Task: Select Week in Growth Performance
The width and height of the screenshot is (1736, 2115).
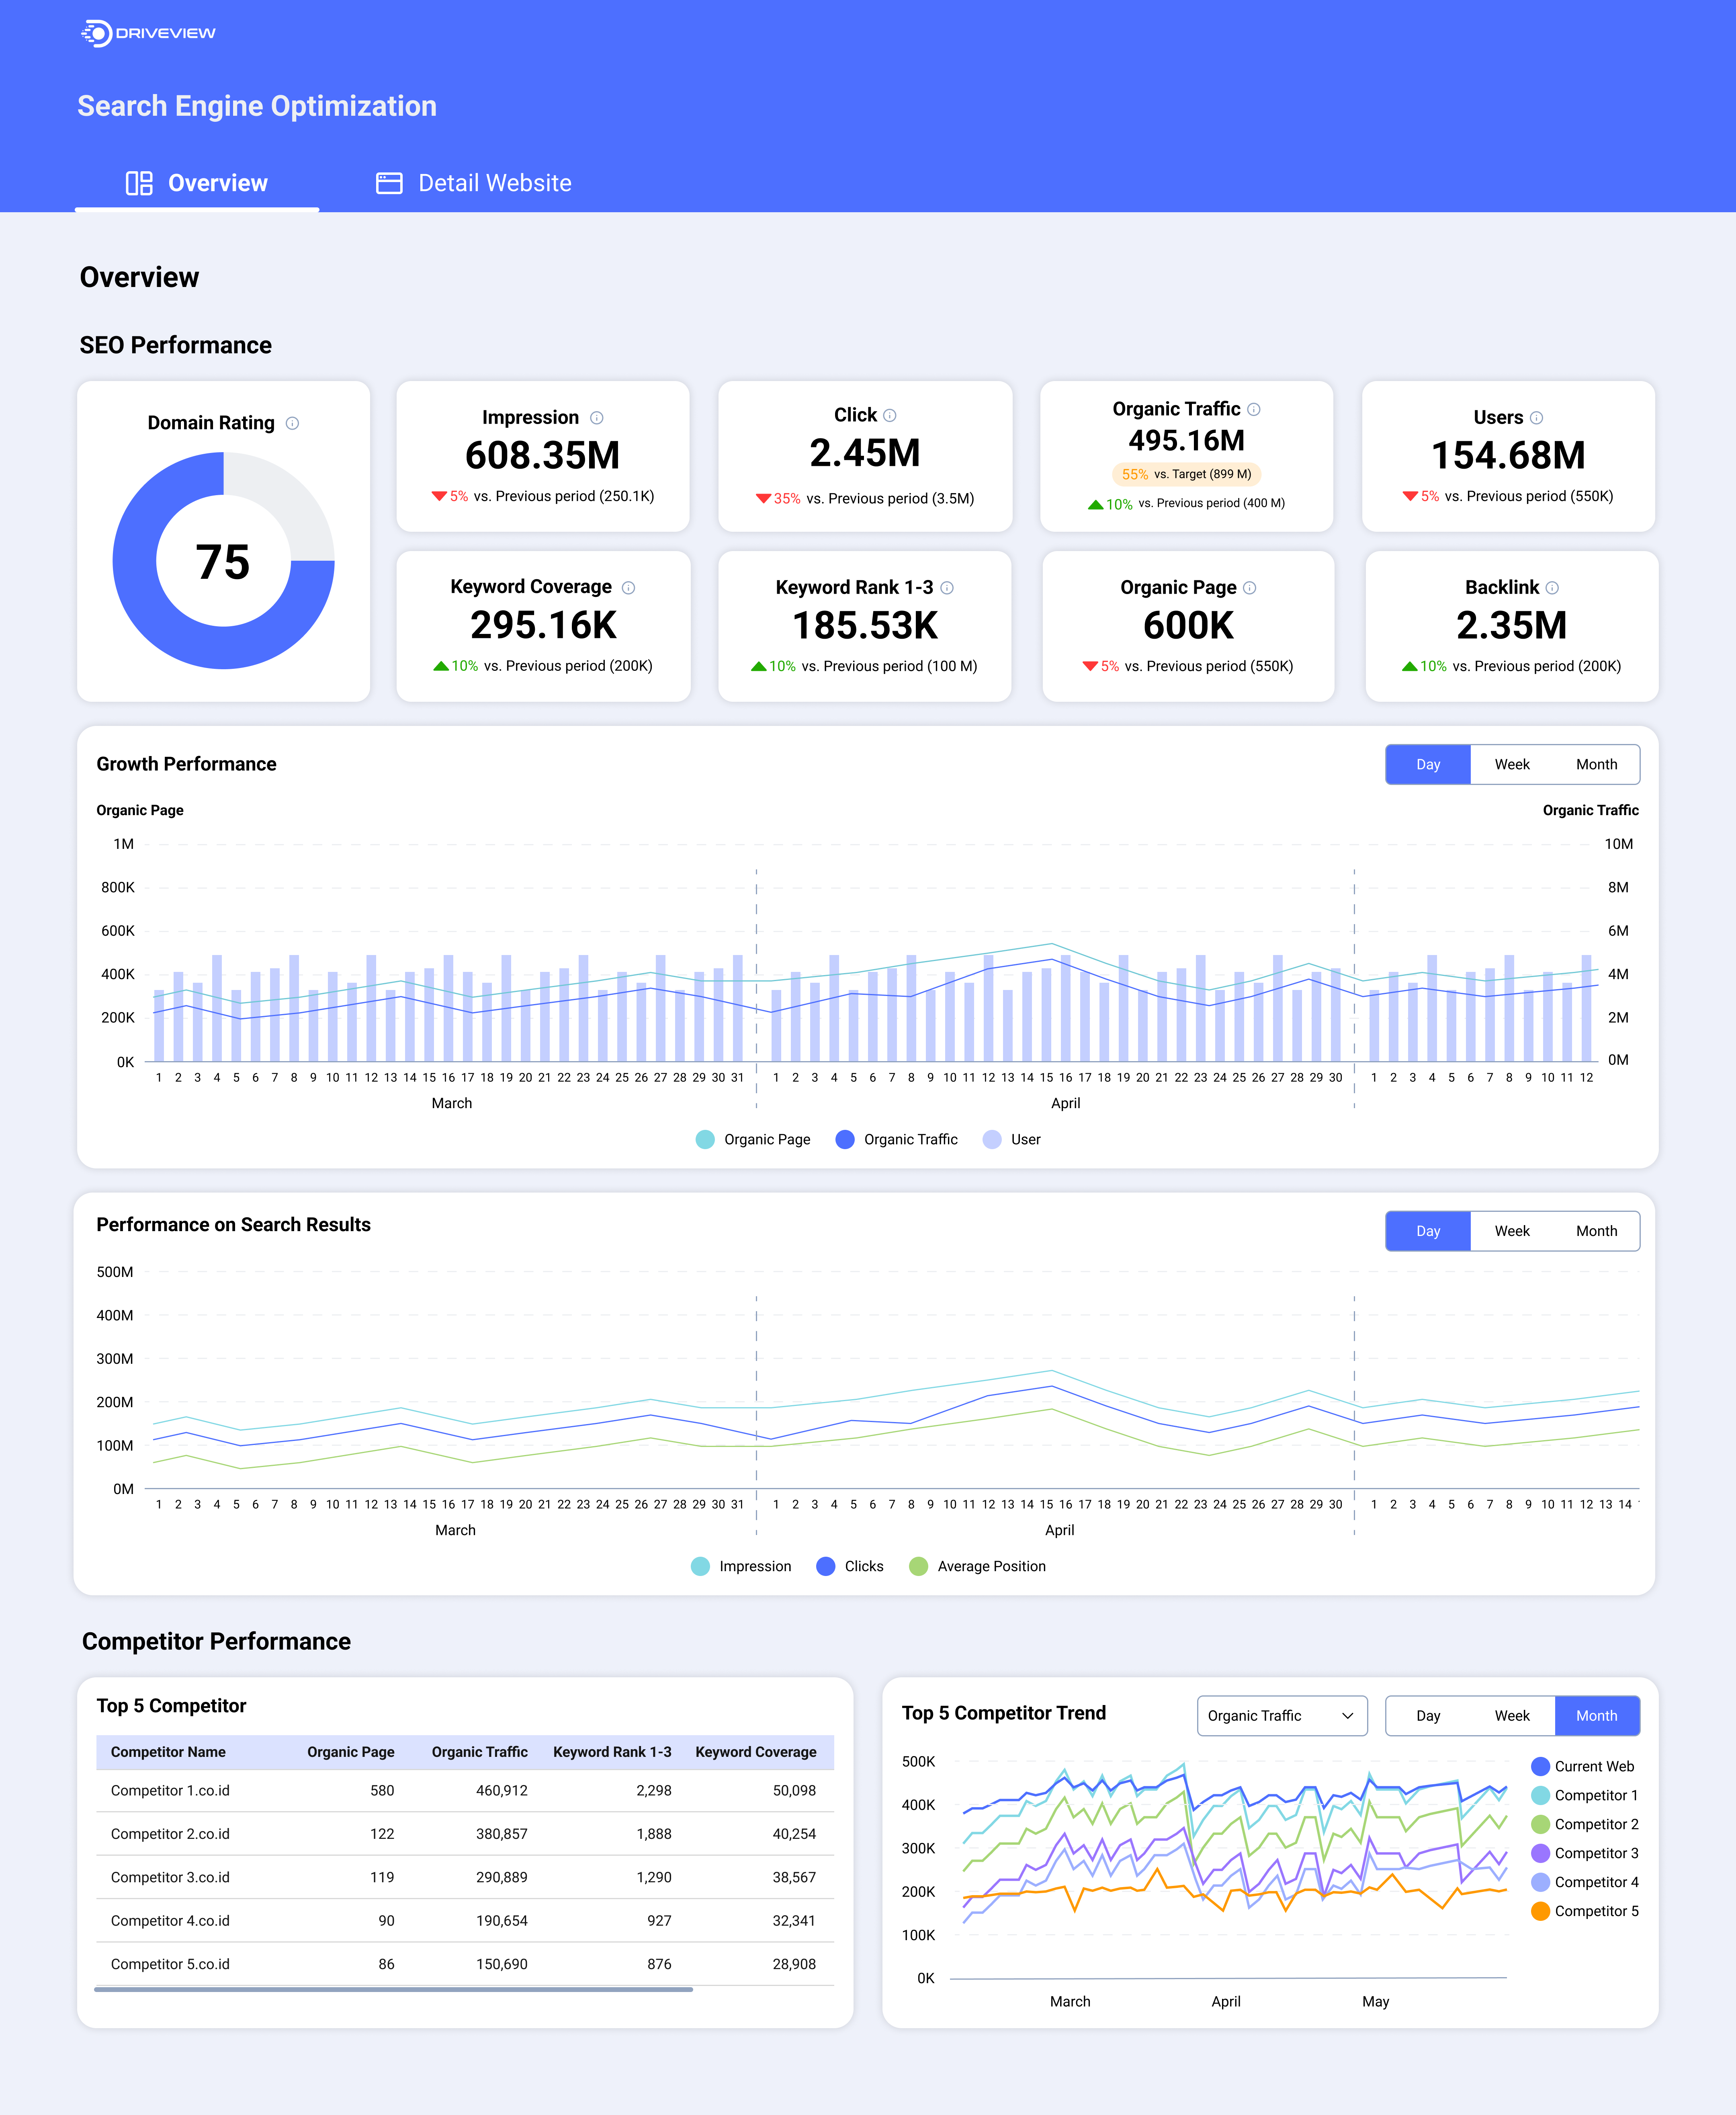Action: click(1512, 764)
